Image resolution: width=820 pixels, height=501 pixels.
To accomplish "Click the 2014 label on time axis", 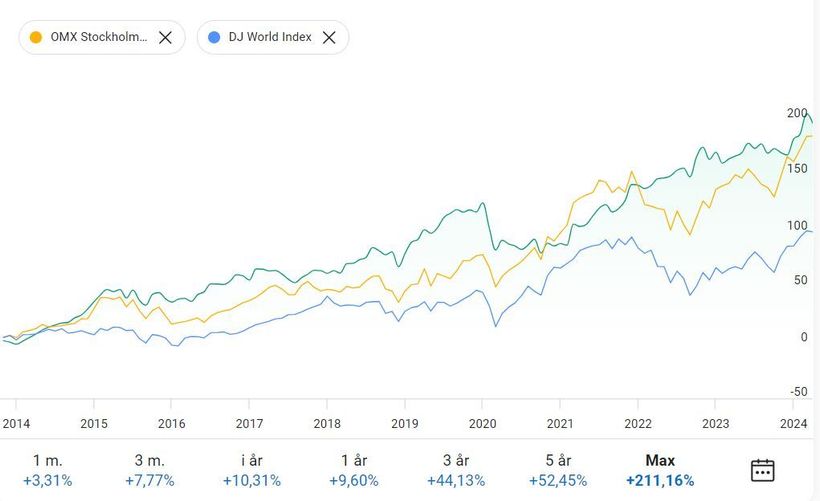I will [x=16, y=424].
